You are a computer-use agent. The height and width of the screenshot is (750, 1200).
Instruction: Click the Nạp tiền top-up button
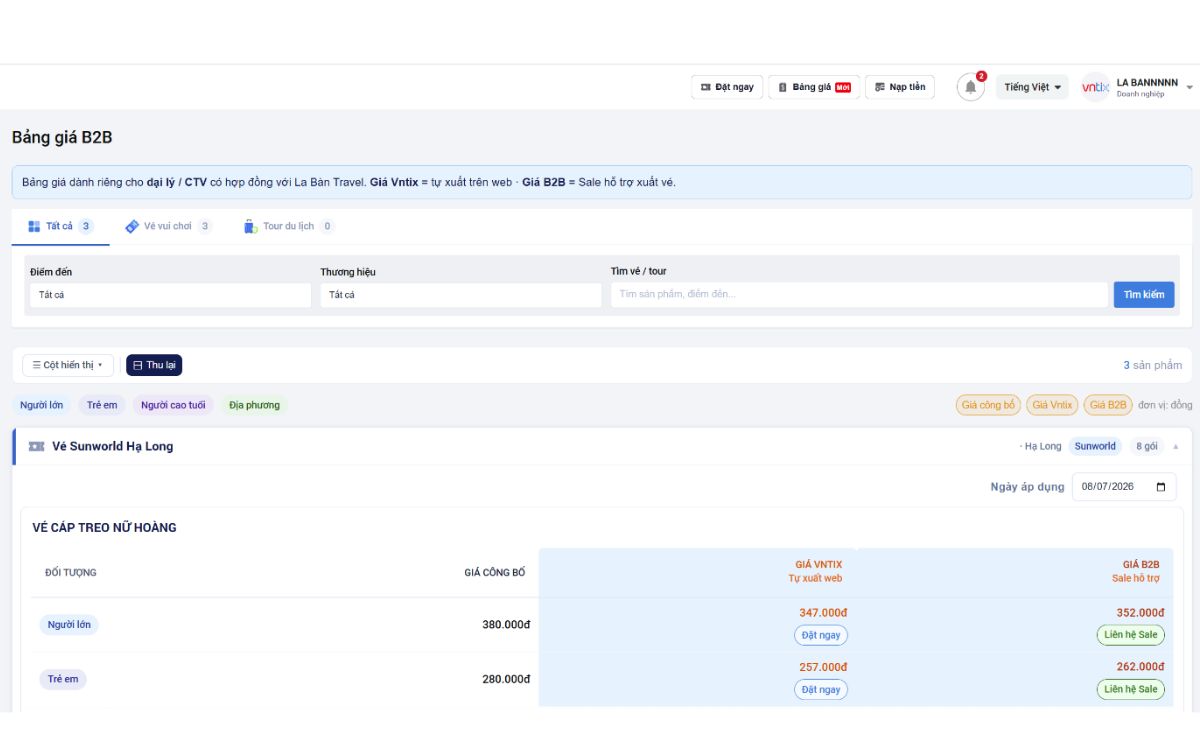point(900,87)
